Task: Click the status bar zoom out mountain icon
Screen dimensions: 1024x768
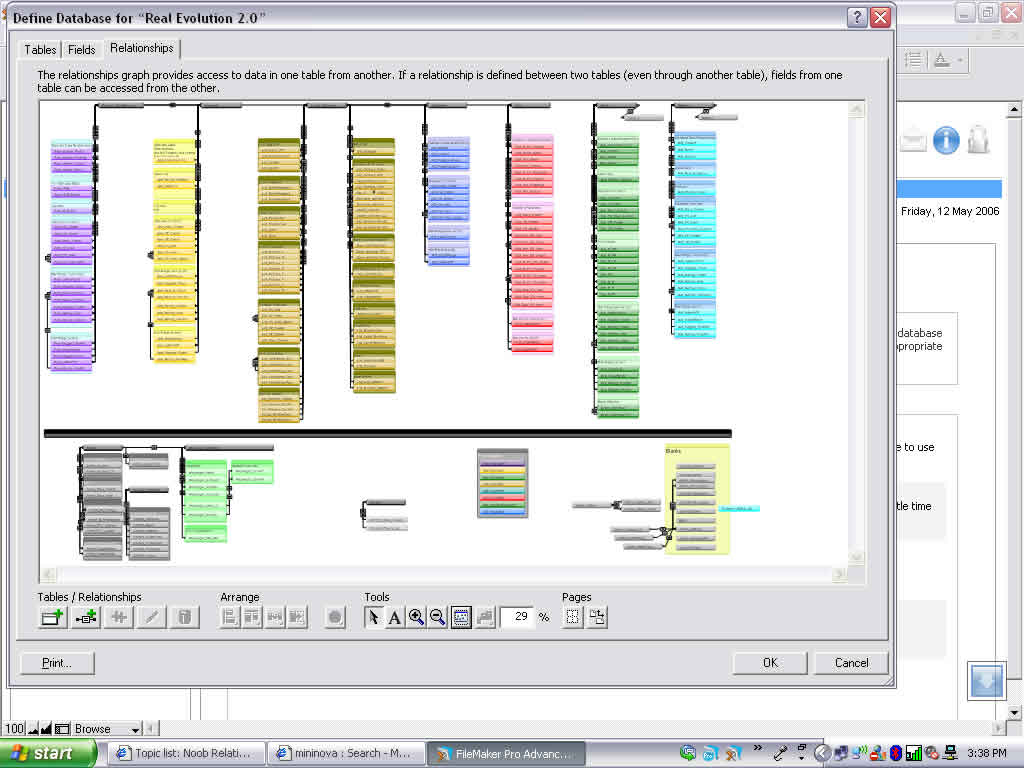Action: (x=33, y=729)
